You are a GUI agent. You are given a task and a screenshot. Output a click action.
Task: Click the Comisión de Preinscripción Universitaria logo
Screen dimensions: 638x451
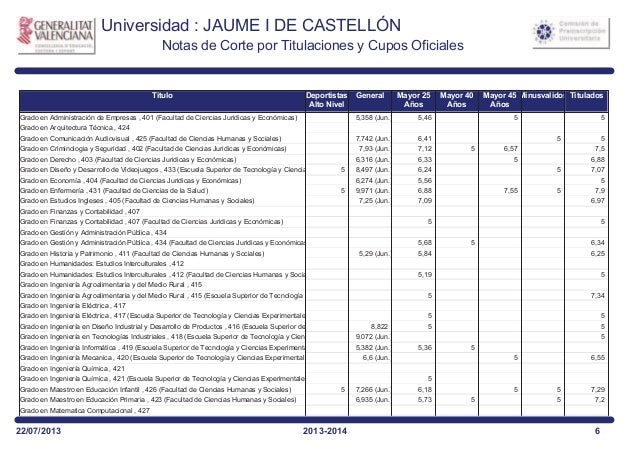tap(571, 33)
